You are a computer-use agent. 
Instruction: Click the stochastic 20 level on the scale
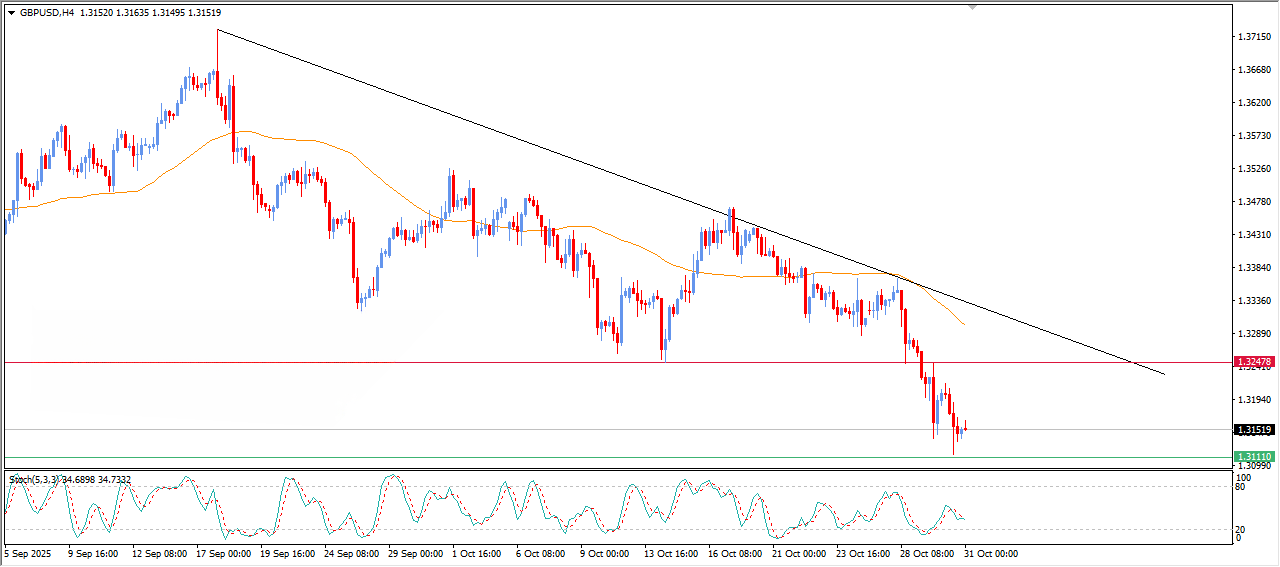pyautogui.click(x=1242, y=529)
